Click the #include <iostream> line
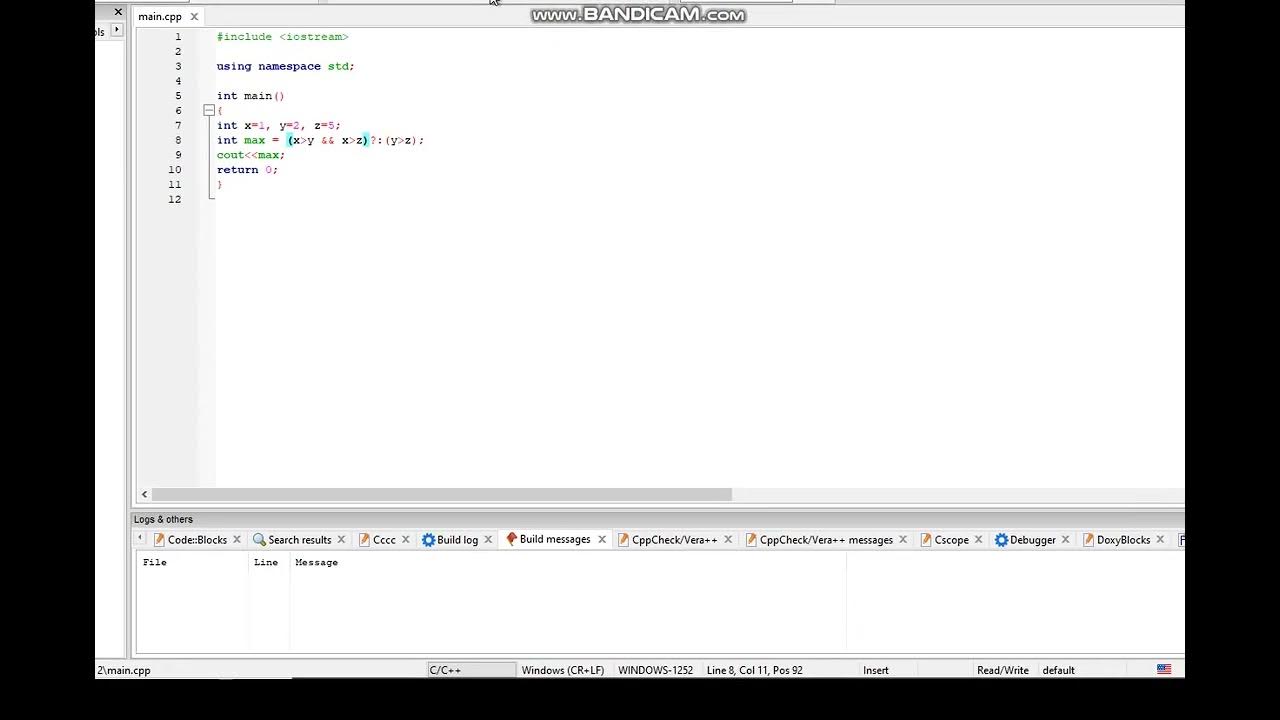The width and height of the screenshot is (1280, 720). tap(283, 37)
